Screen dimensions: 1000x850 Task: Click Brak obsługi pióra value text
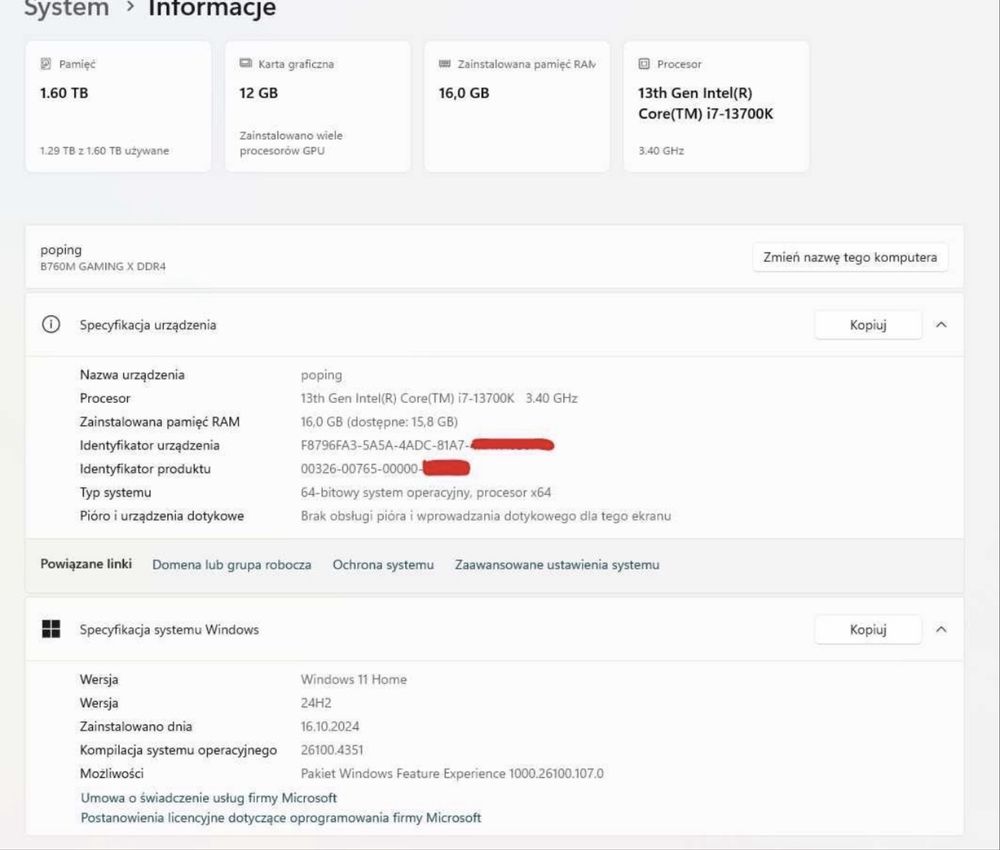(486, 516)
